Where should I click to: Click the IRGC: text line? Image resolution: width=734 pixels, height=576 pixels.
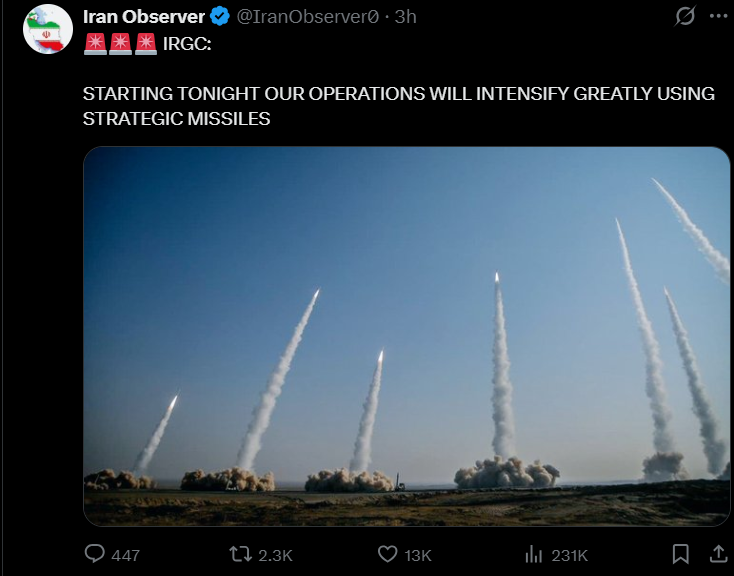coord(187,44)
